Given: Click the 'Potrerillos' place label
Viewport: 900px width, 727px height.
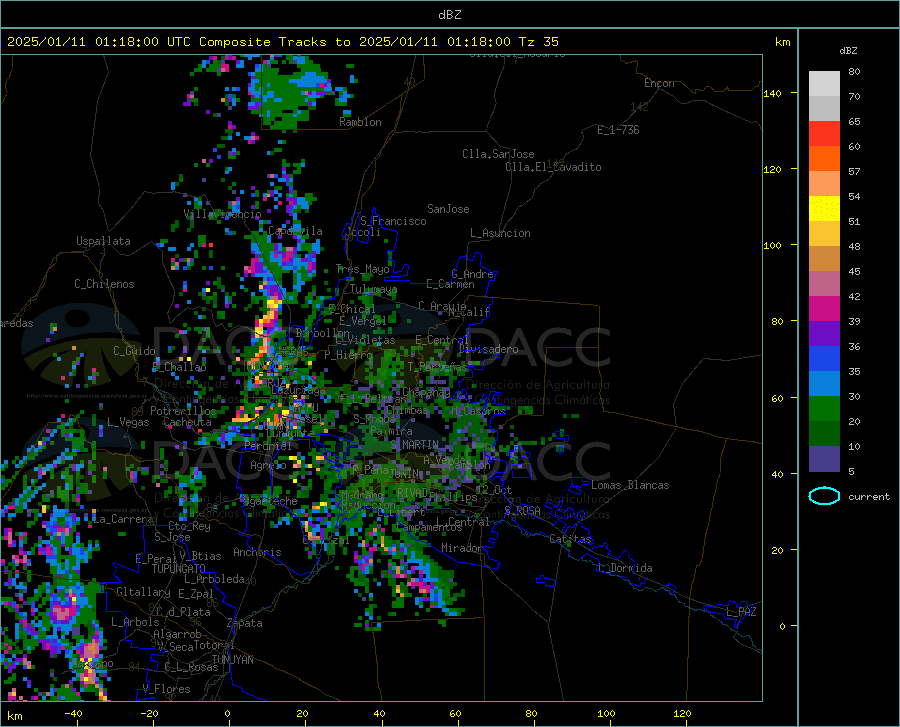Looking at the screenshot, I should click(183, 411).
